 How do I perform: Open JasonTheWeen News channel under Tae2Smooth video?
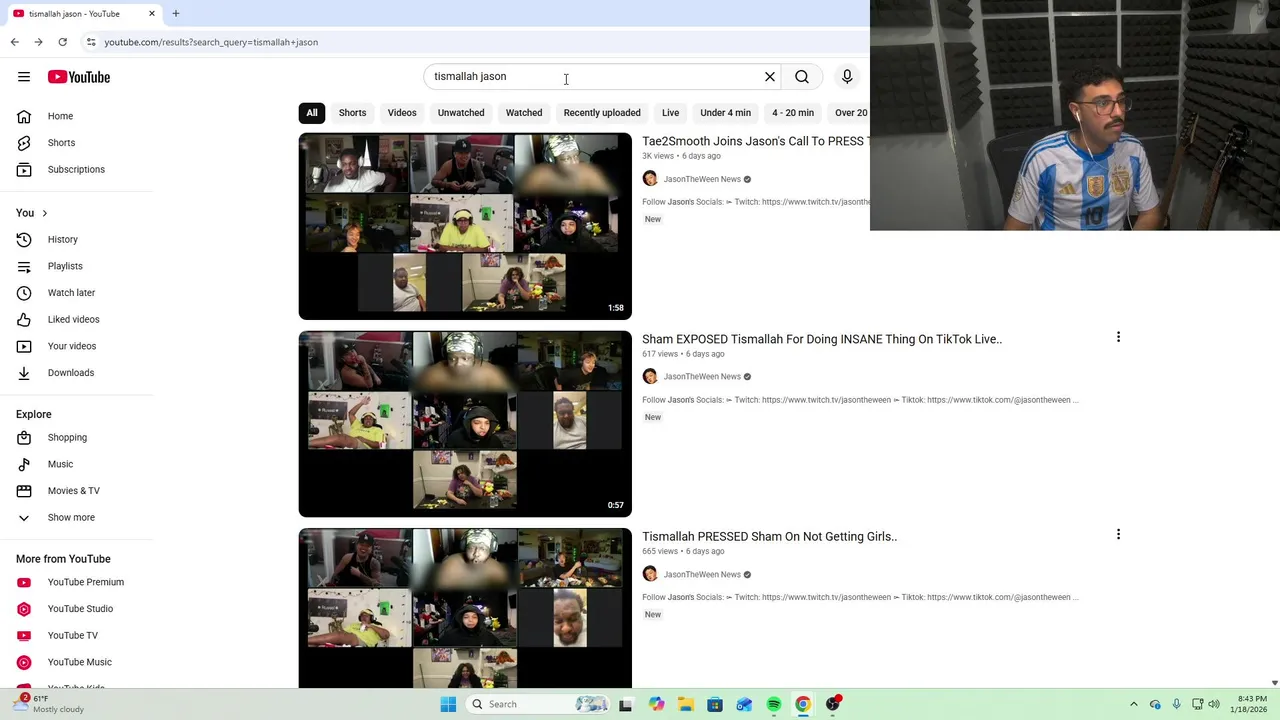click(702, 179)
